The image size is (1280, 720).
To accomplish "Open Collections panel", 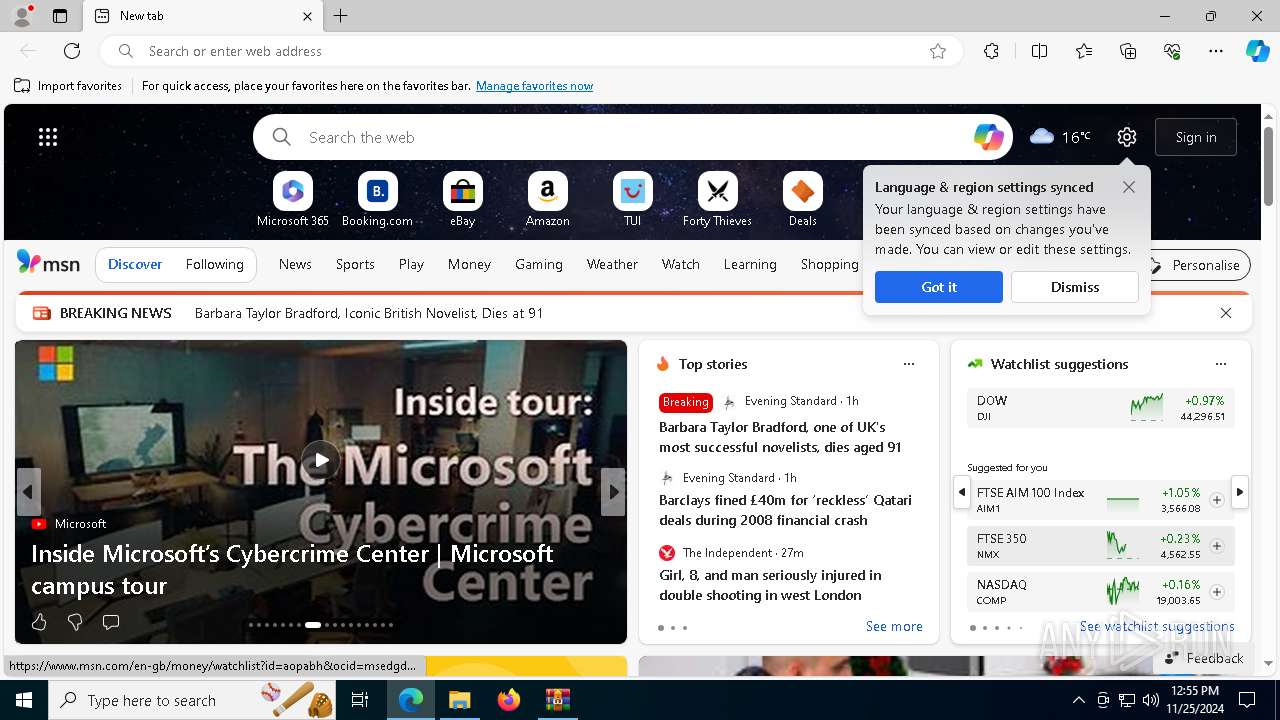I will click(1128, 51).
